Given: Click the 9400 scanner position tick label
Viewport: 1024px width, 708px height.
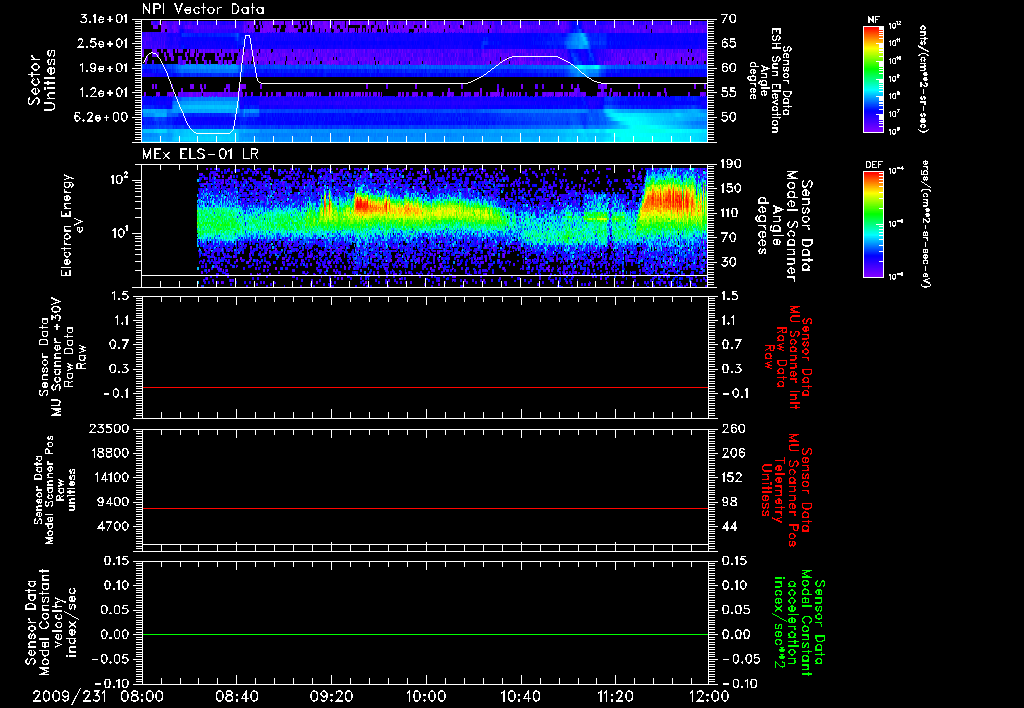Looking at the screenshot, I should point(112,502).
